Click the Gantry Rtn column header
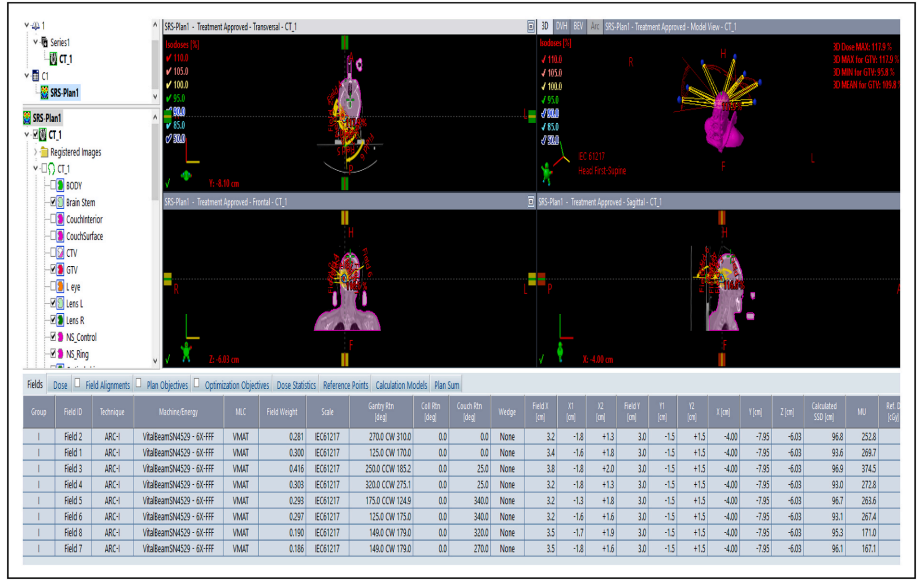Image resolution: width=924 pixels, height=583 pixels. pyautogui.click(x=377, y=410)
